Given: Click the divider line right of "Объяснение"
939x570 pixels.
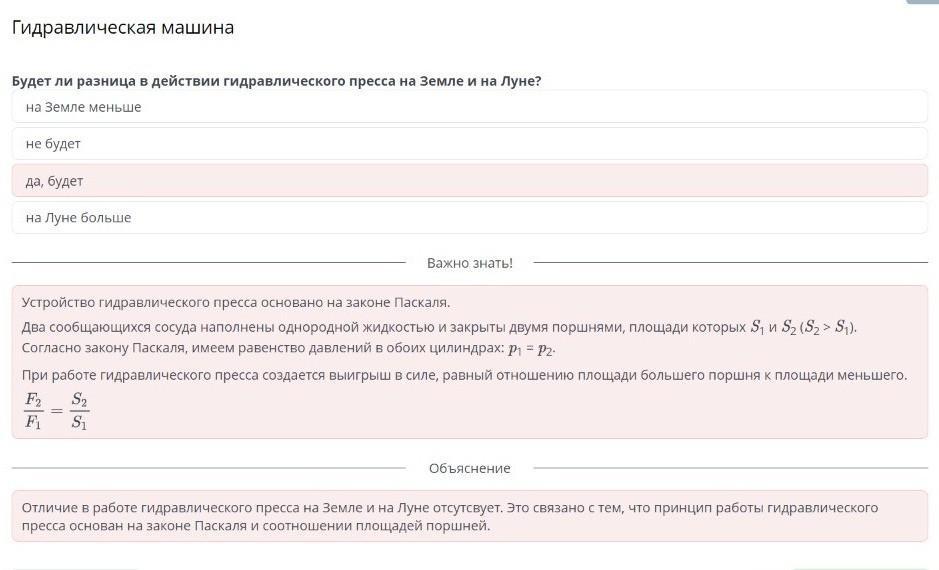Looking at the screenshot, I should 730,468.
